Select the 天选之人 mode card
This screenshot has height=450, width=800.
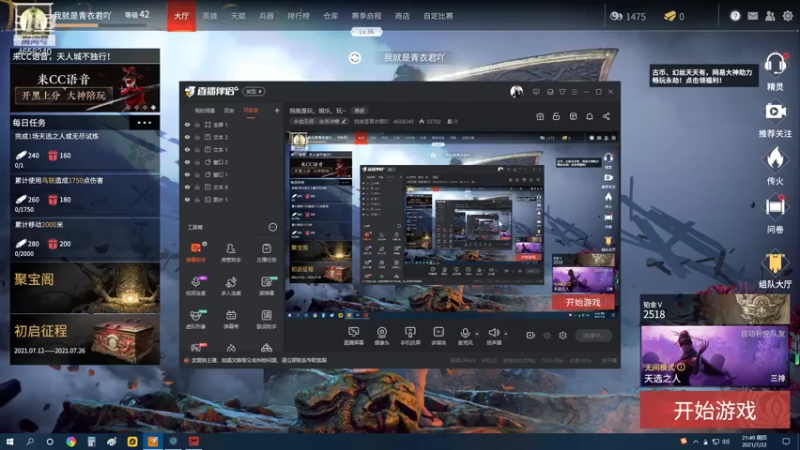tap(715, 356)
